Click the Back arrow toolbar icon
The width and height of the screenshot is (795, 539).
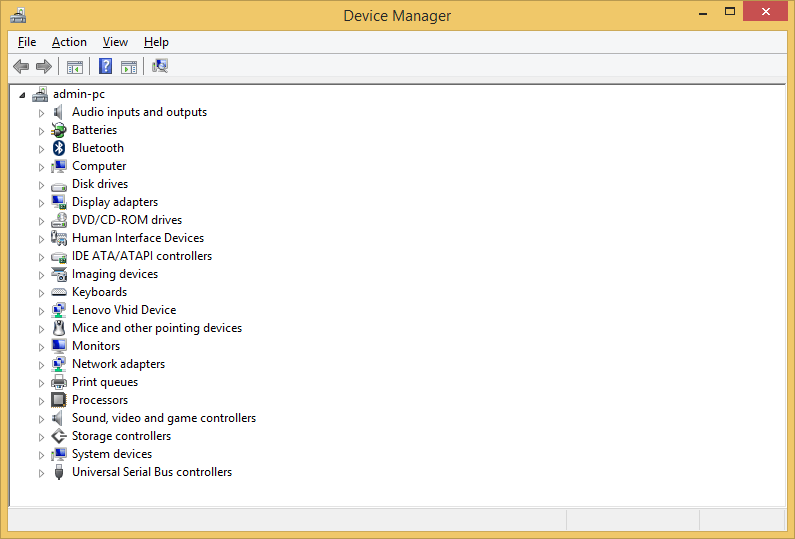coord(21,67)
